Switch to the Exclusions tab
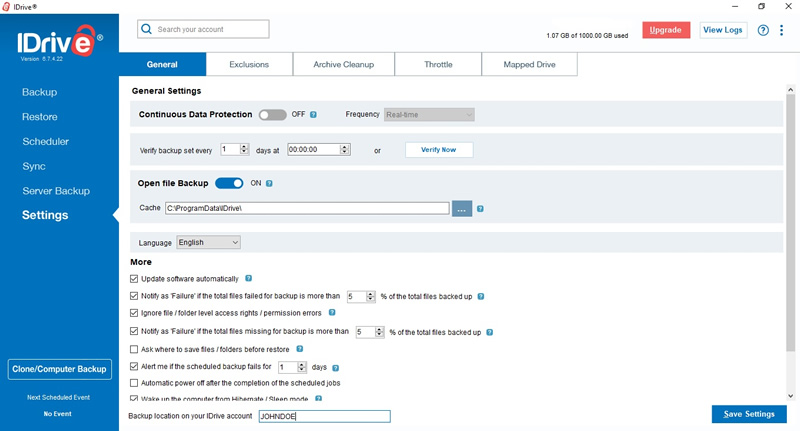Image resolution: width=800 pixels, height=431 pixels. click(x=249, y=64)
